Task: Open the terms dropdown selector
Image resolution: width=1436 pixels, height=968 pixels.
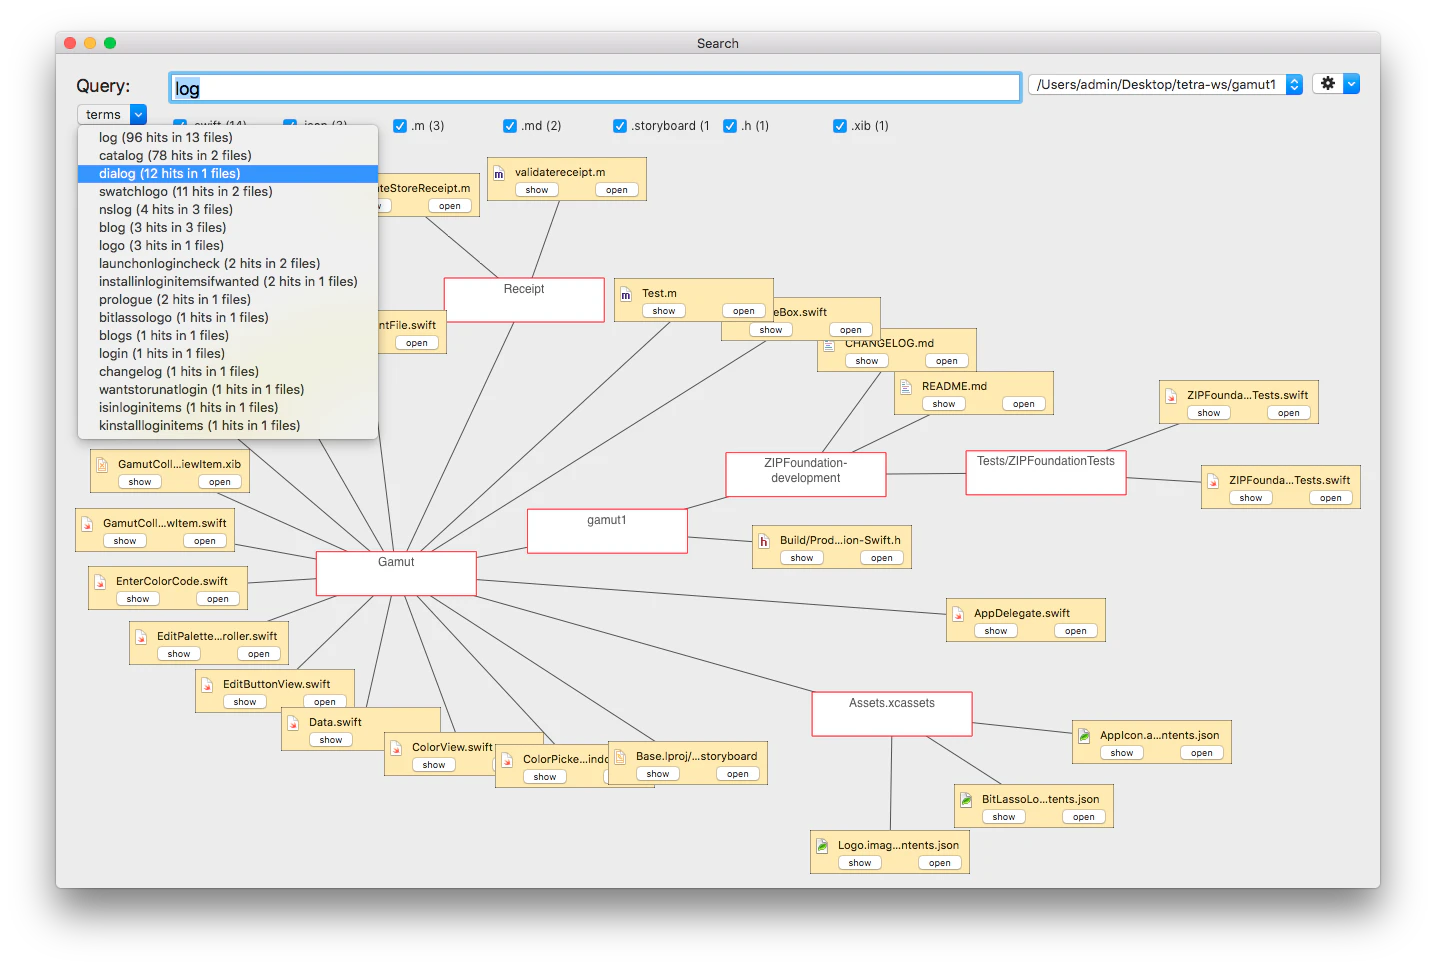Action: click(111, 114)
